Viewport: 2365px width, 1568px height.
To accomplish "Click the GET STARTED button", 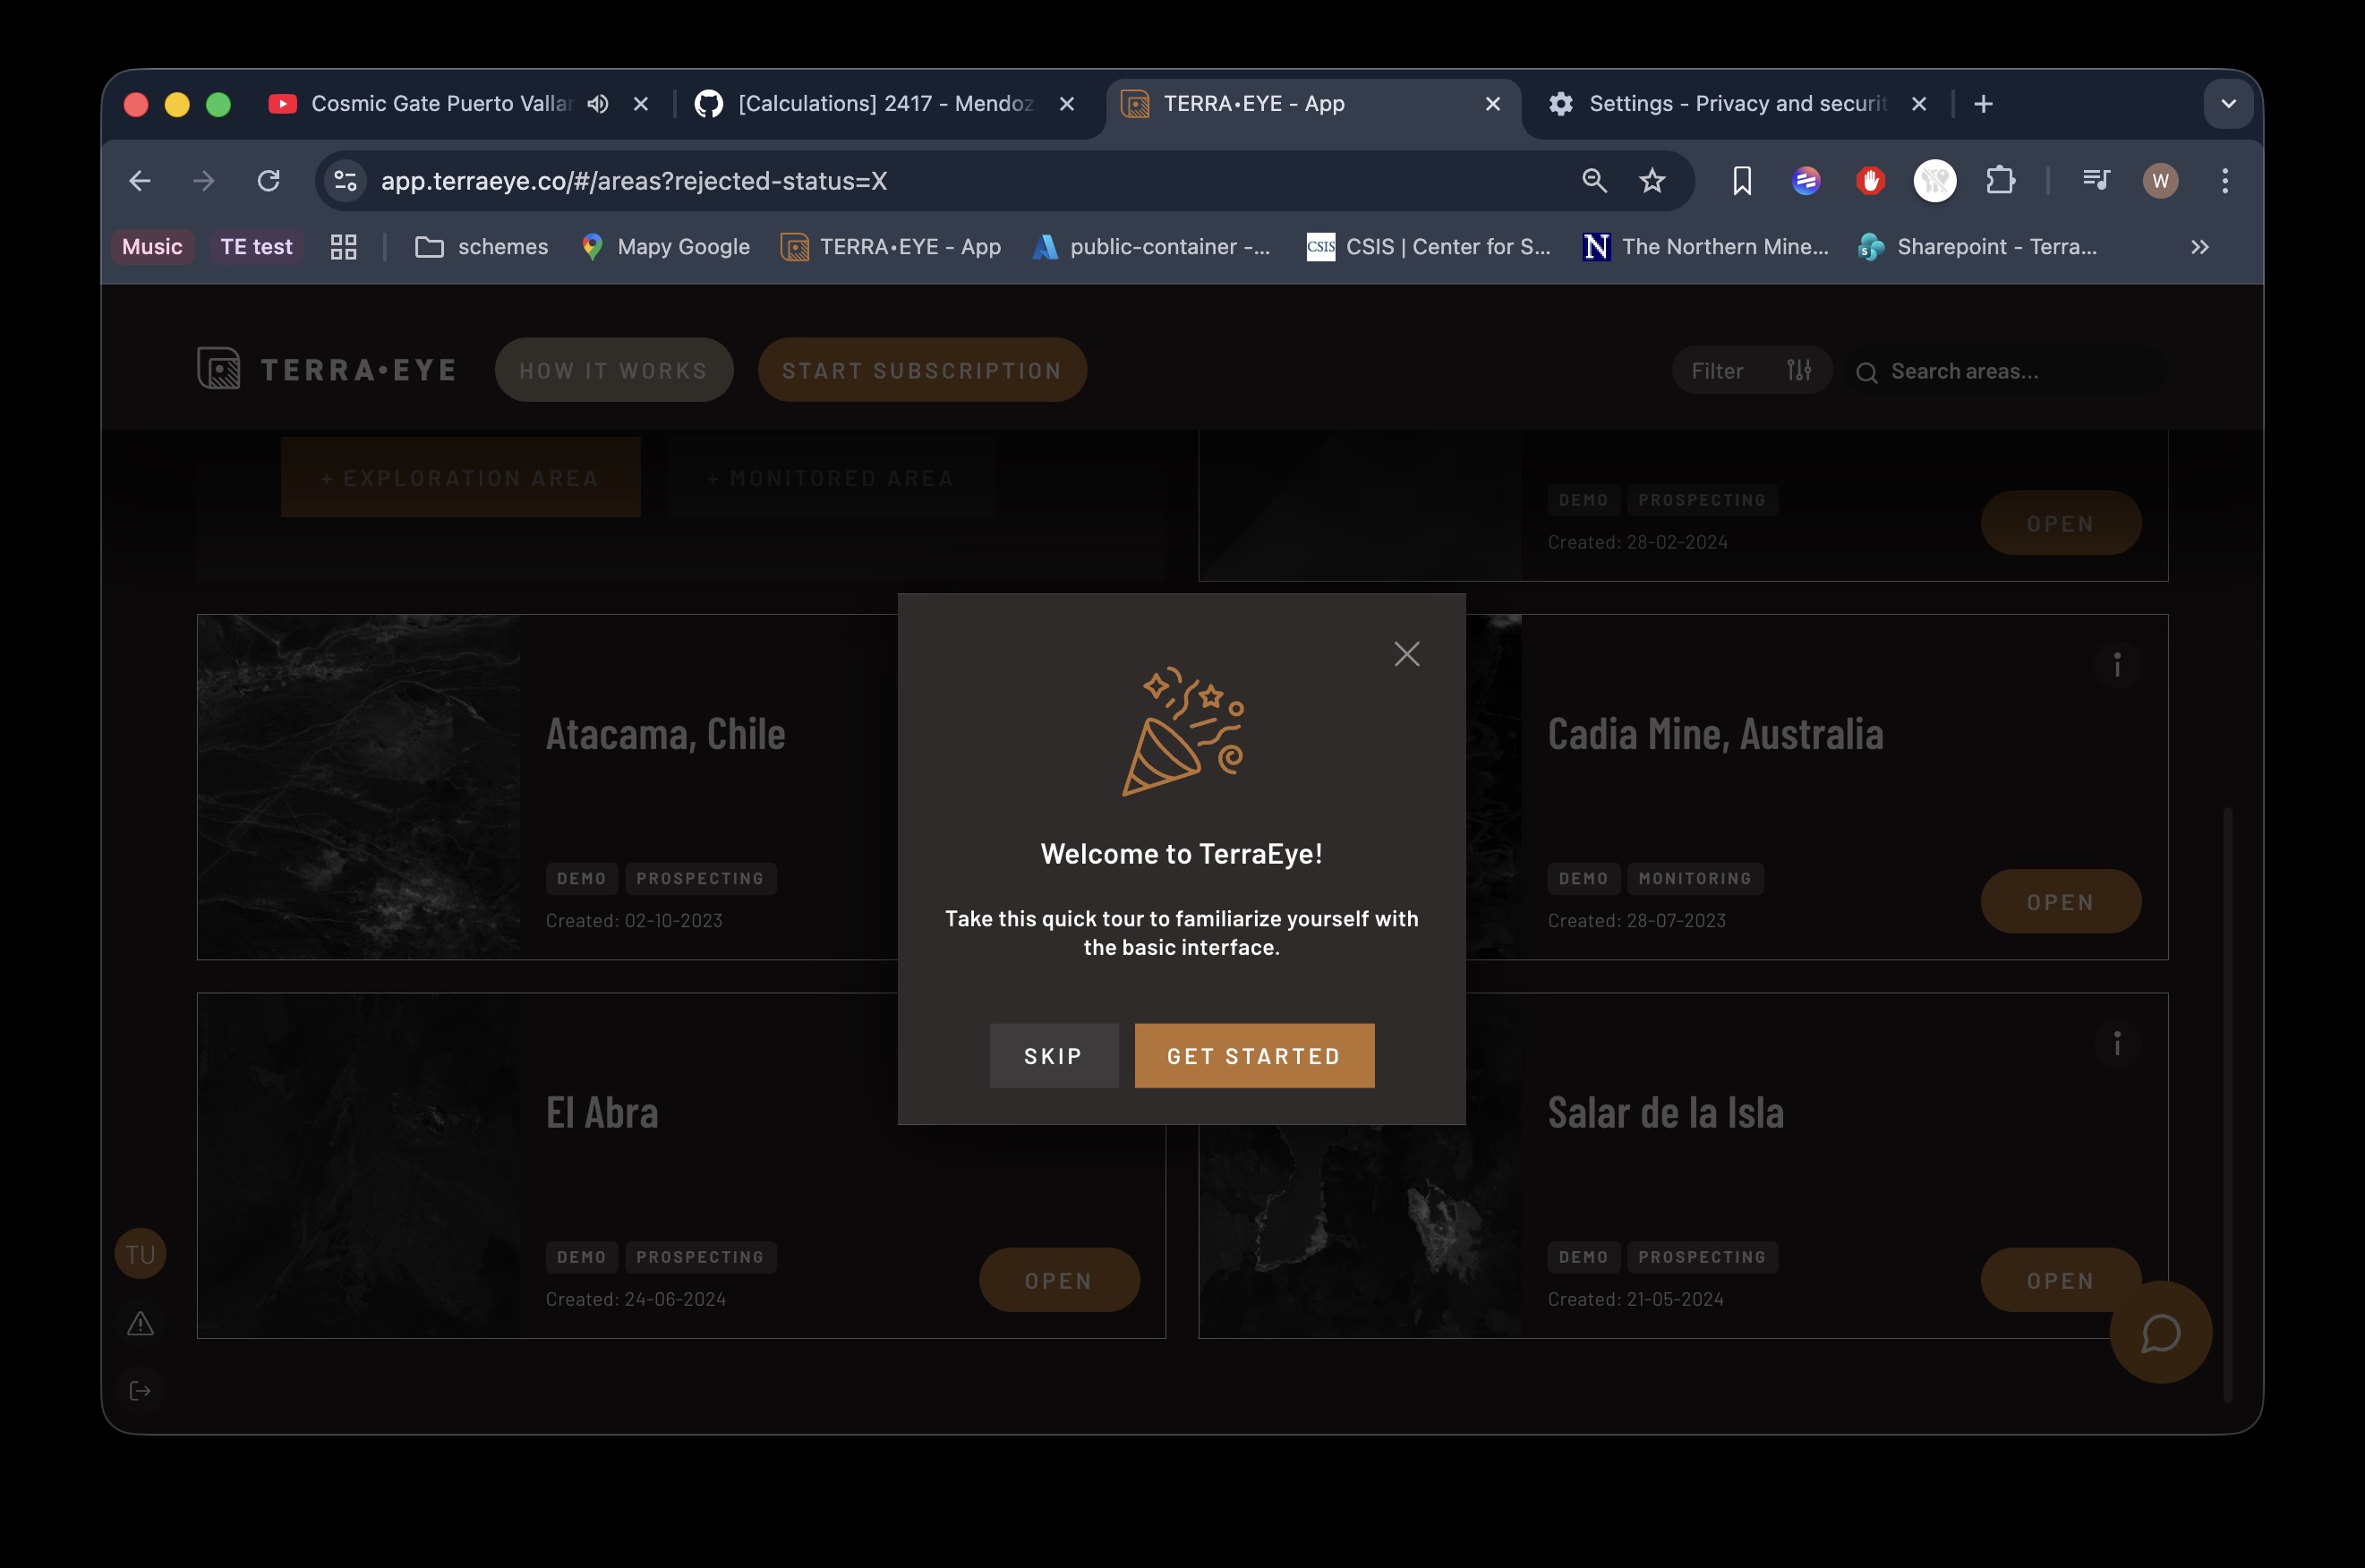I will (x=1254, y=1055).
